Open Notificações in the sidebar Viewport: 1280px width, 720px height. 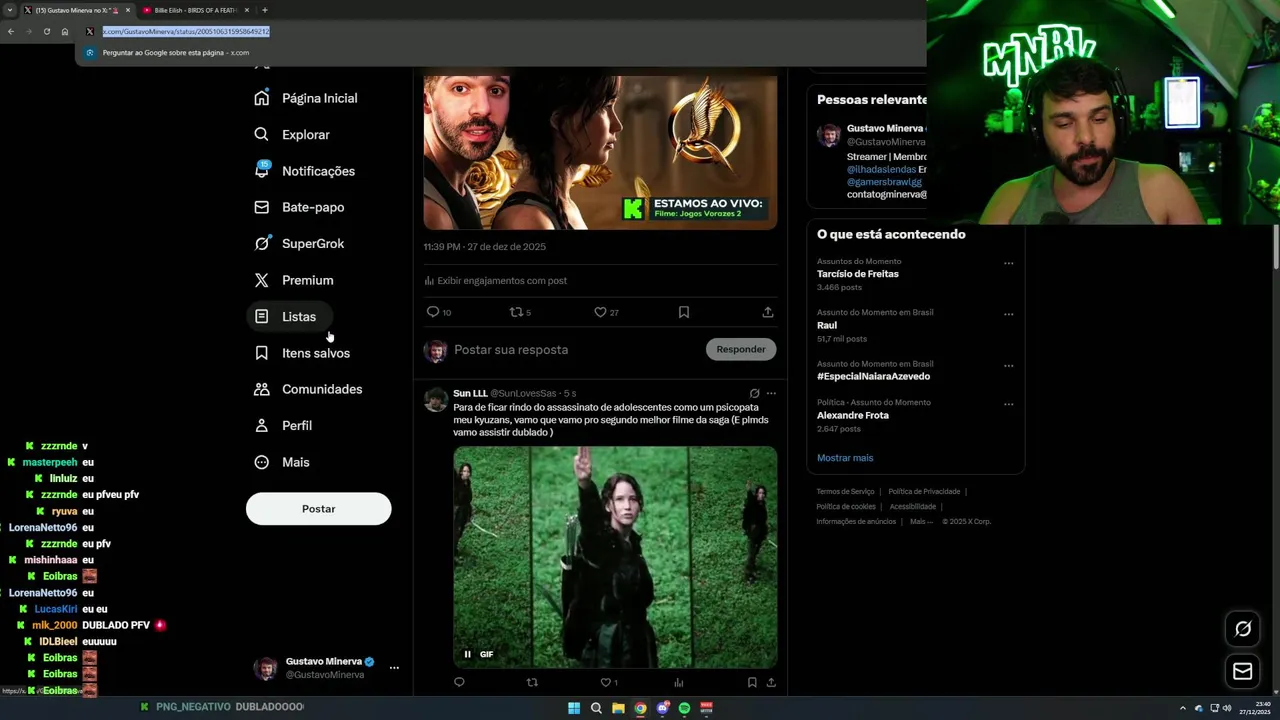tap(305, 171)
